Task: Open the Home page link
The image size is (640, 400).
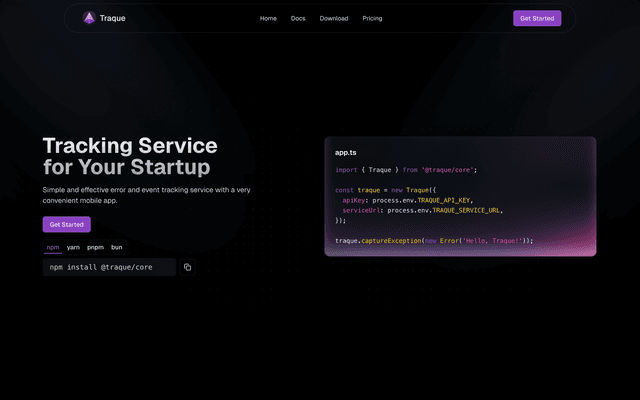Action: tap(268, 18)
